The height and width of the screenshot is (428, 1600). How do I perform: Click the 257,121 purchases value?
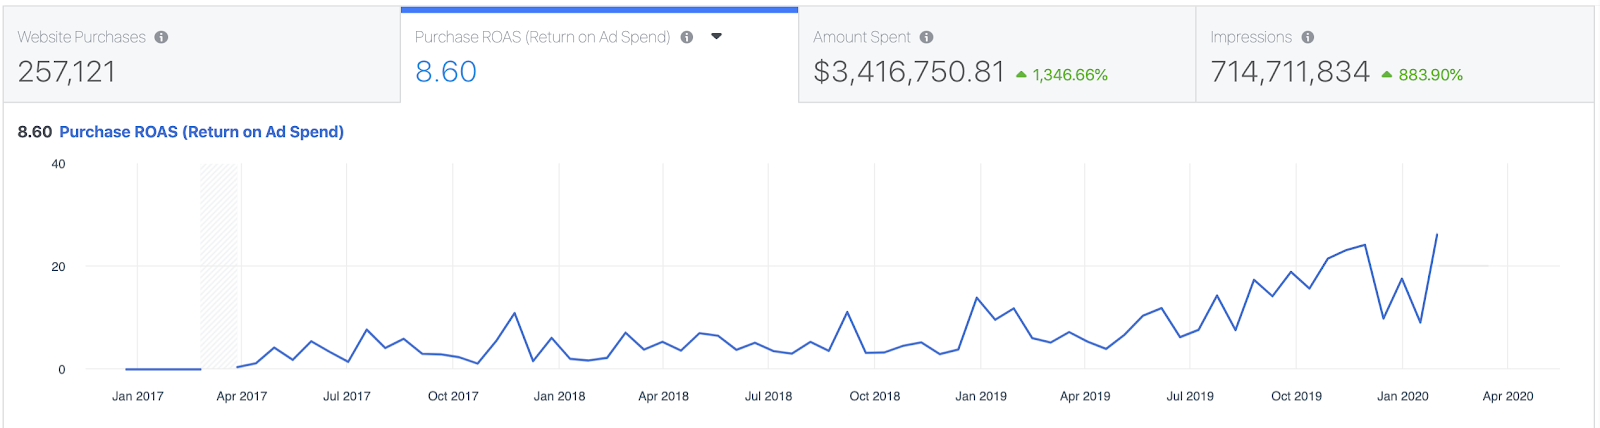[x=67, y=72]
